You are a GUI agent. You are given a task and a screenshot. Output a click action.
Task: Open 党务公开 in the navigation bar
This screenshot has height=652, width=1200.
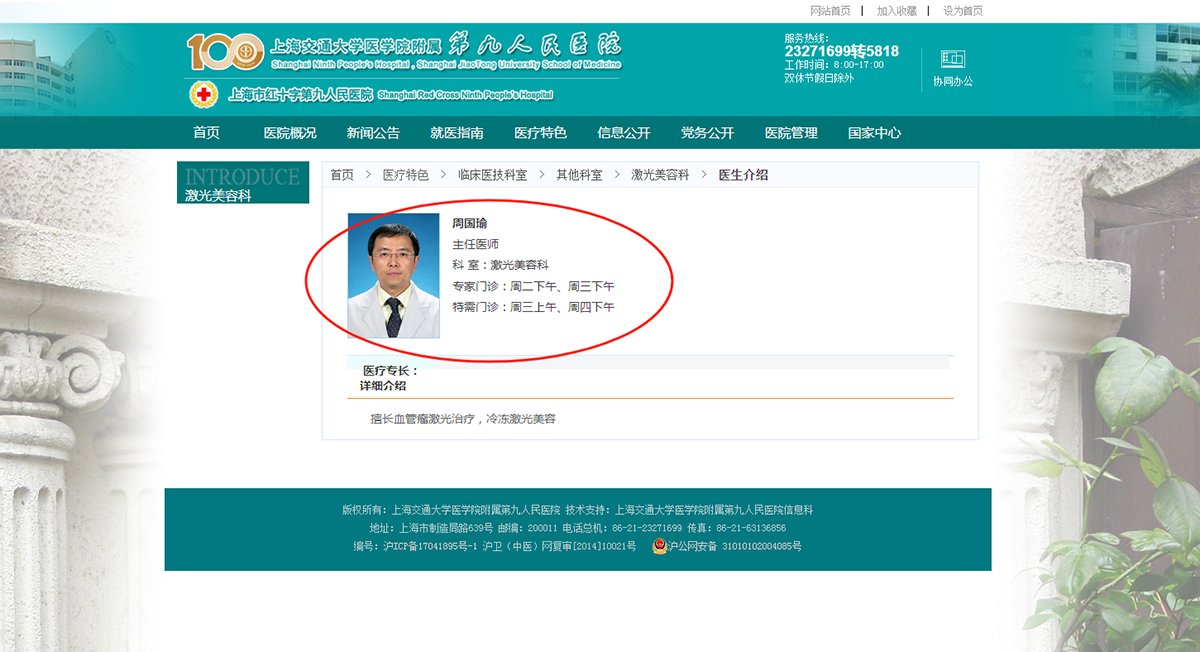[x=707, y=133]
